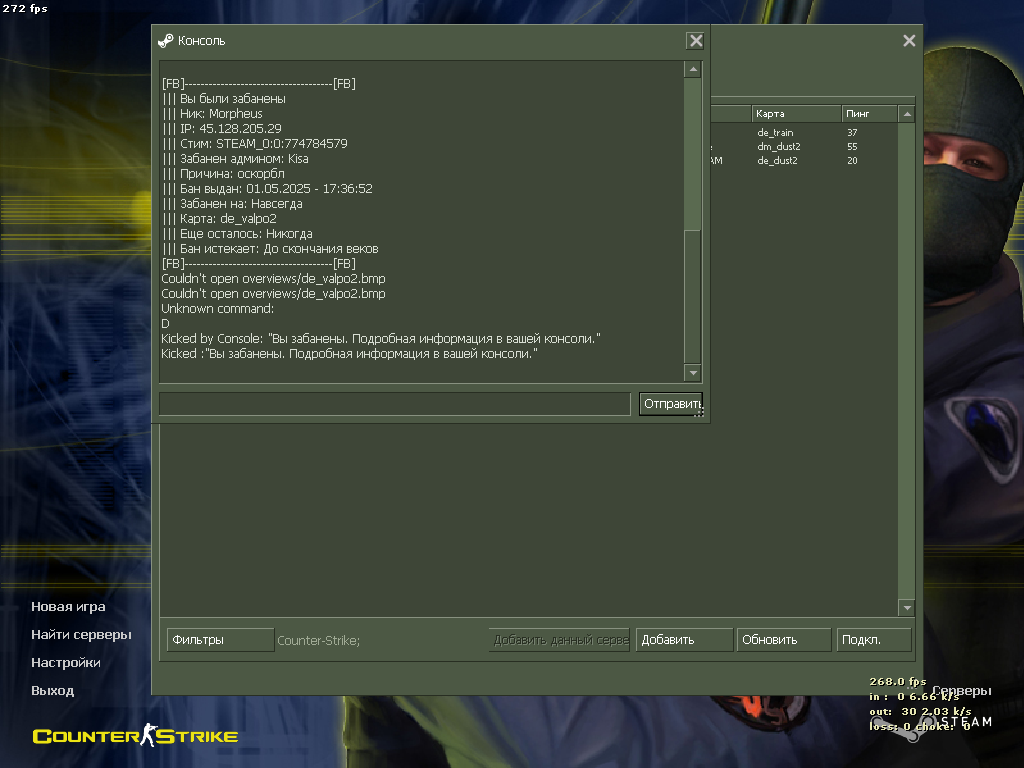Click the Причина: оскорбл line
The image size is (1024, 768).
pyautogui.click(x=223, y=174)
